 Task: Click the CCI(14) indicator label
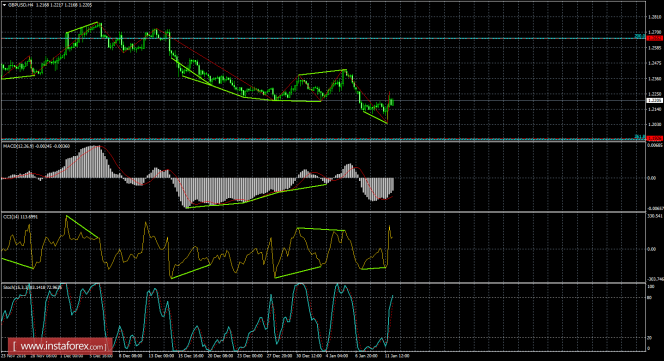click(x=10, y=217)
